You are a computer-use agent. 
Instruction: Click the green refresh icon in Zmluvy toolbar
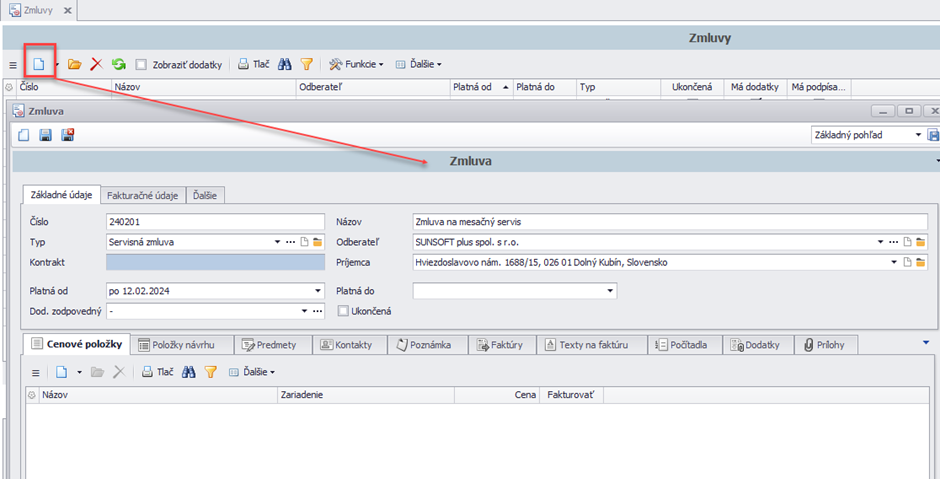(x=118, y=64)
